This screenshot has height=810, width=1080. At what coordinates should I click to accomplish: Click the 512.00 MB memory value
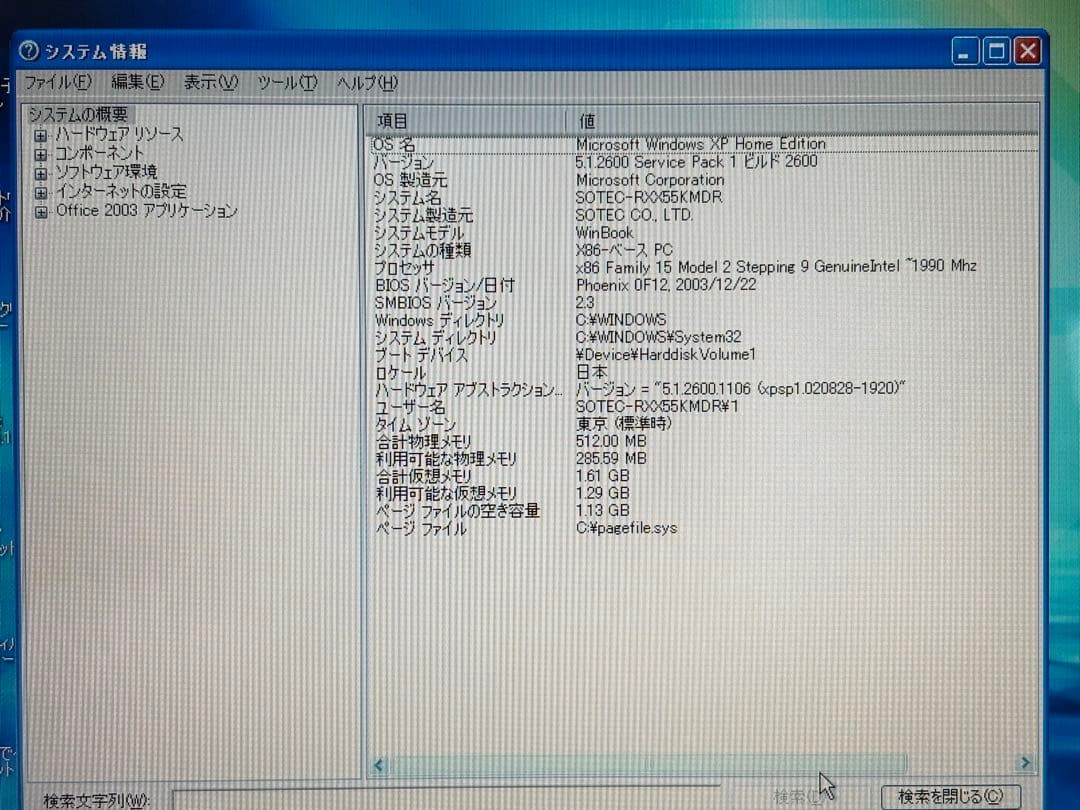(x=611, y=442)
